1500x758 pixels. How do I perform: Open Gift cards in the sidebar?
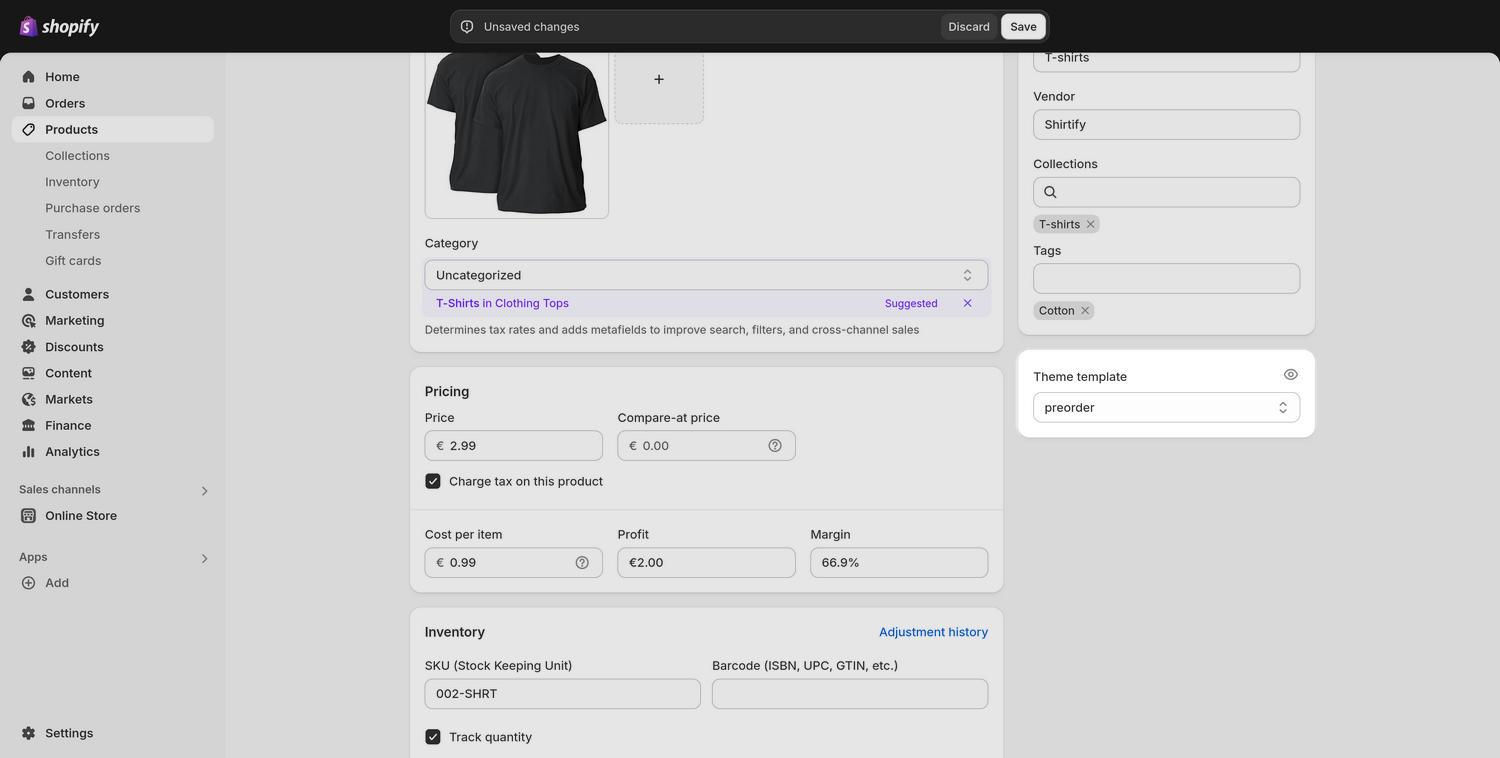73,261
